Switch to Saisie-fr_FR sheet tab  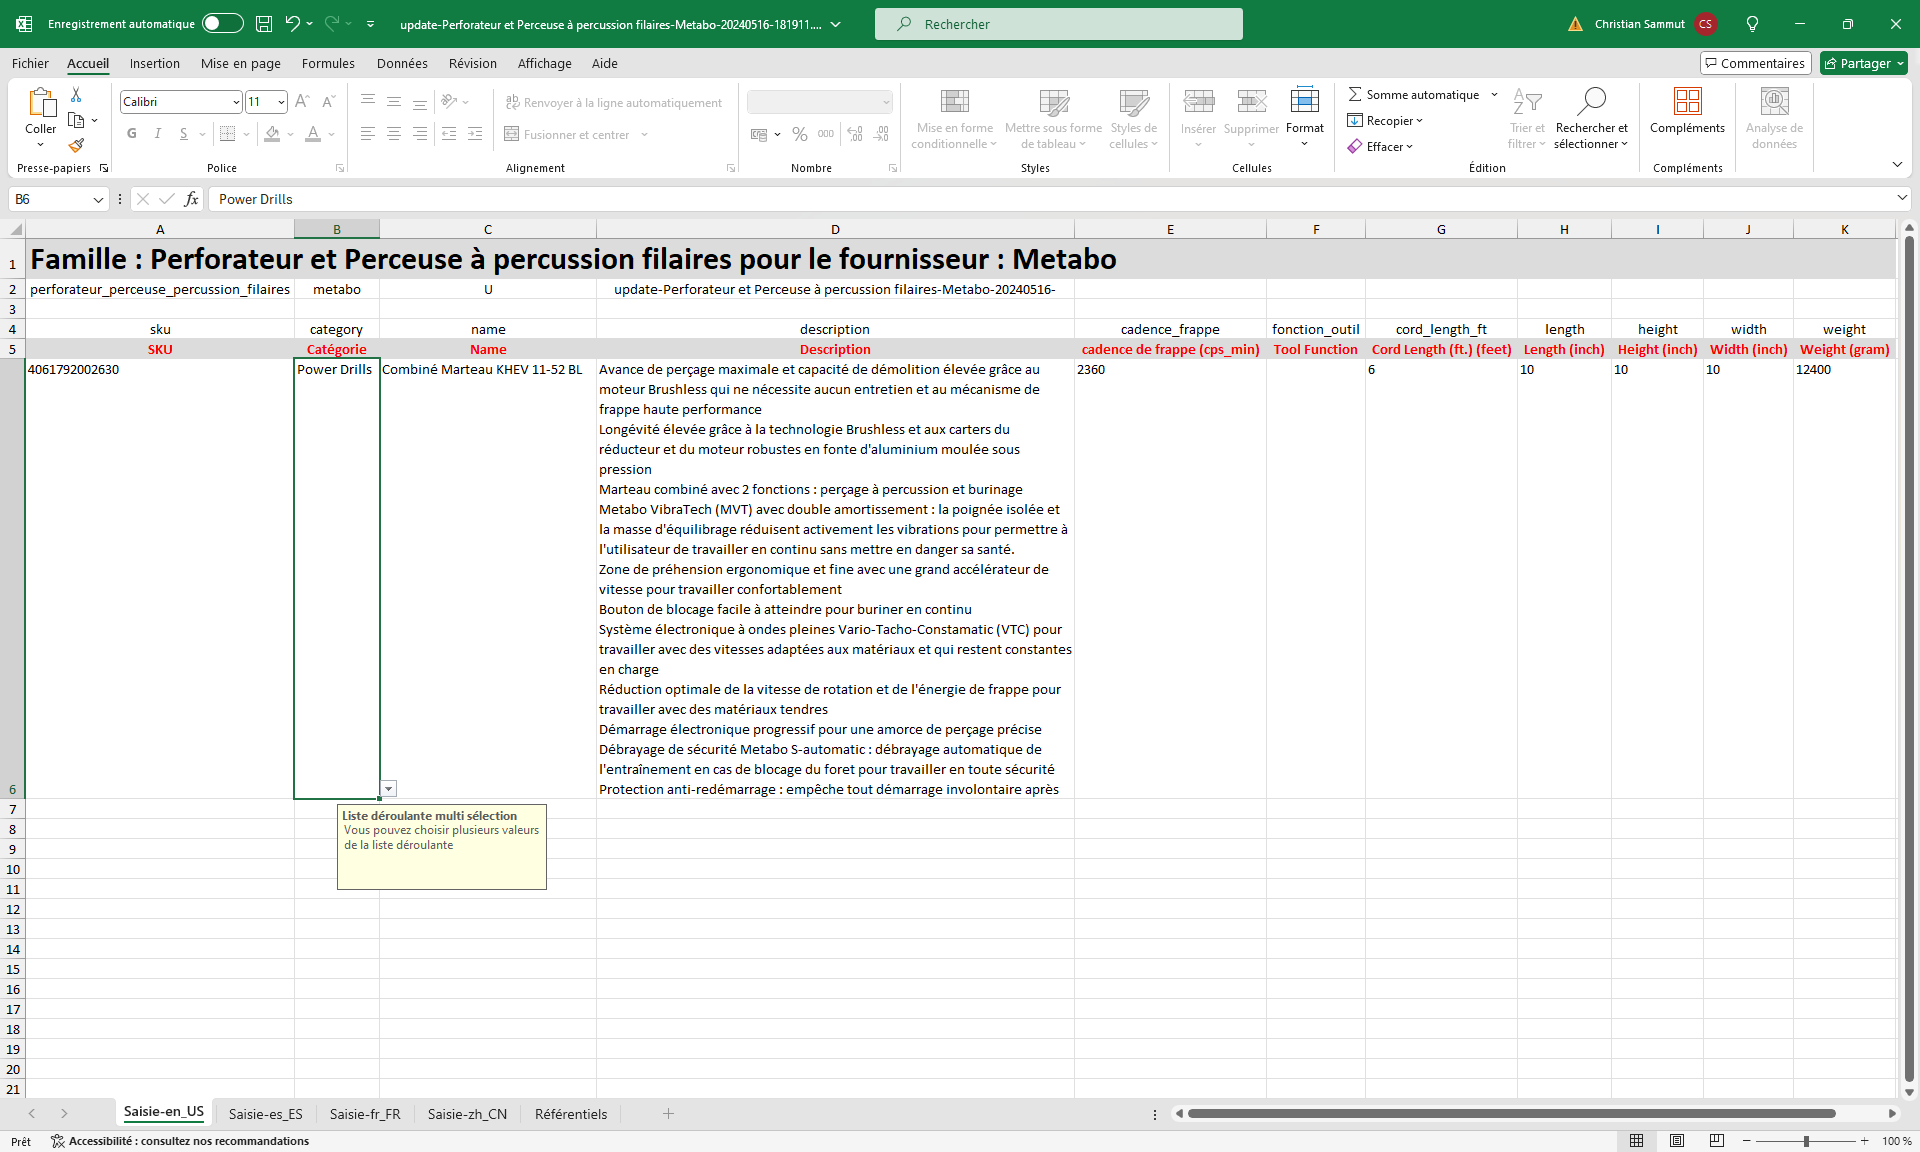pyautogui.click(x=365, y=1114)
